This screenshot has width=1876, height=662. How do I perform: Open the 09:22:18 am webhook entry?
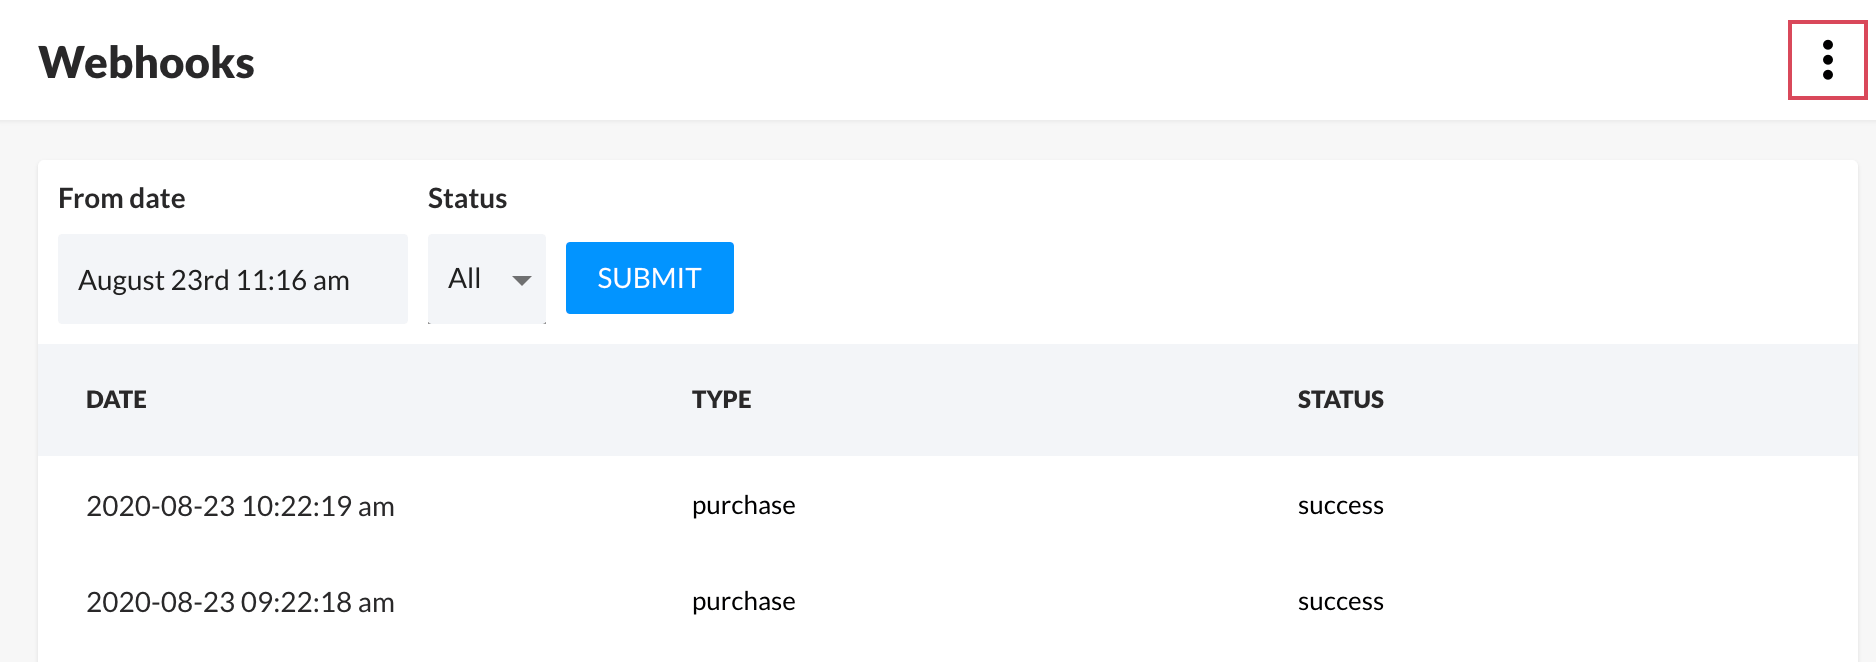(240, 602)
